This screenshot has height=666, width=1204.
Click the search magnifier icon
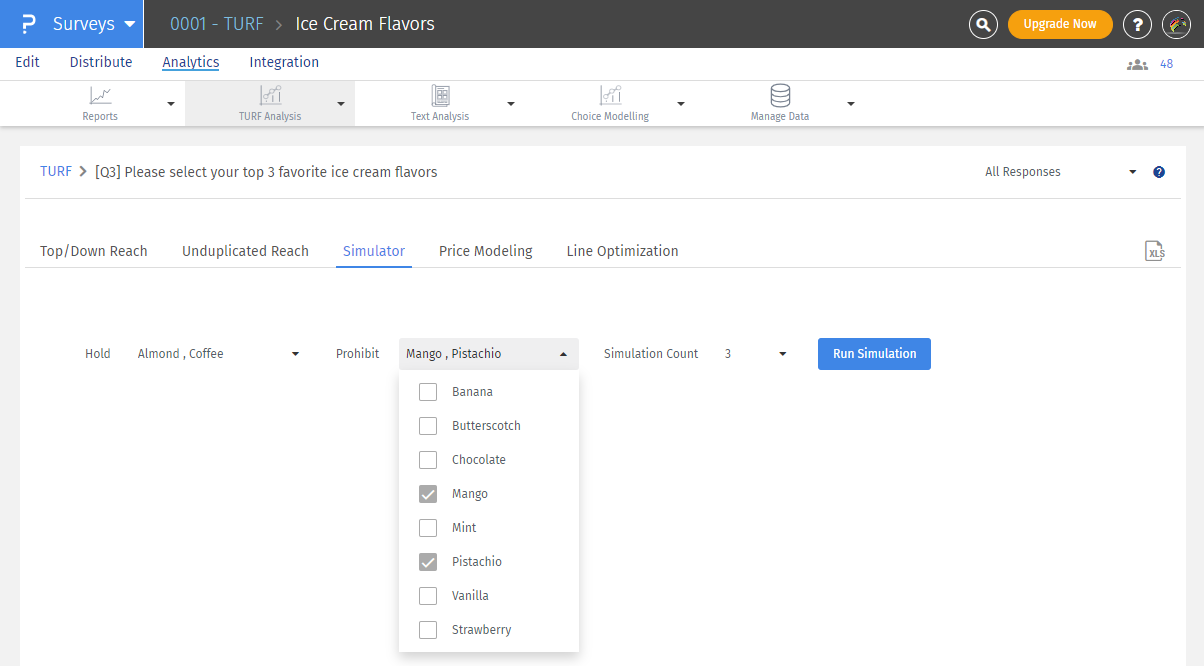pos(983,24)
